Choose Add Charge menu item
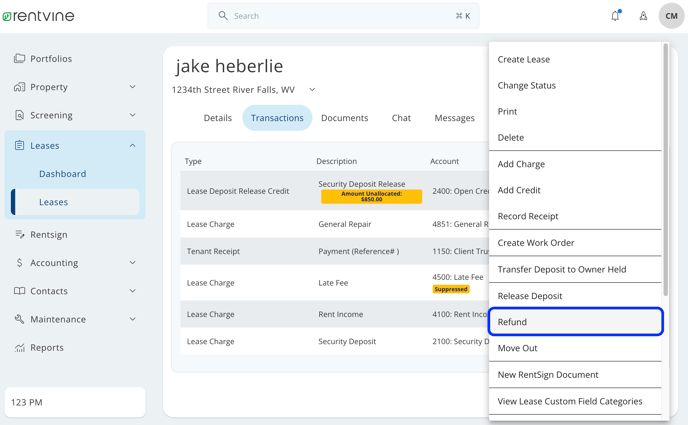The height and width of the screenshot is (425, 688). [575, 164]
